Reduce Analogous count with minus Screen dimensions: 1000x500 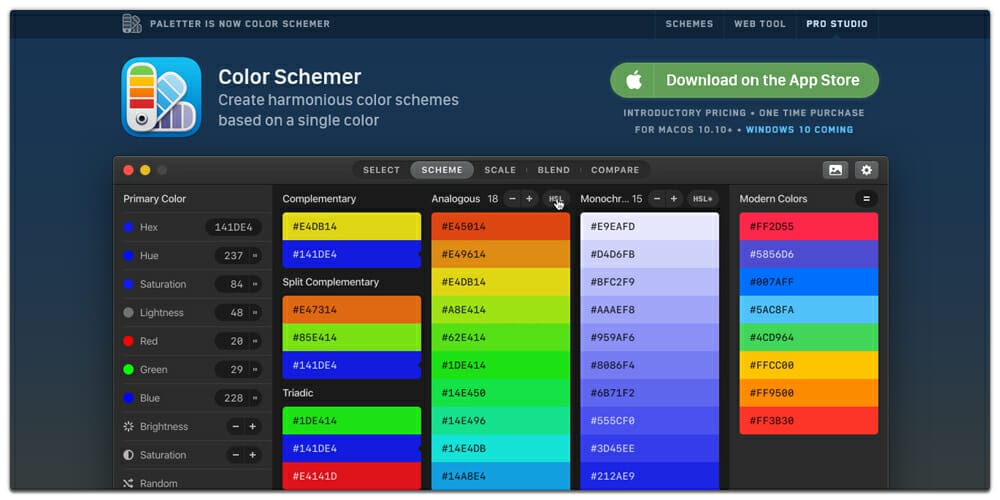512,199
